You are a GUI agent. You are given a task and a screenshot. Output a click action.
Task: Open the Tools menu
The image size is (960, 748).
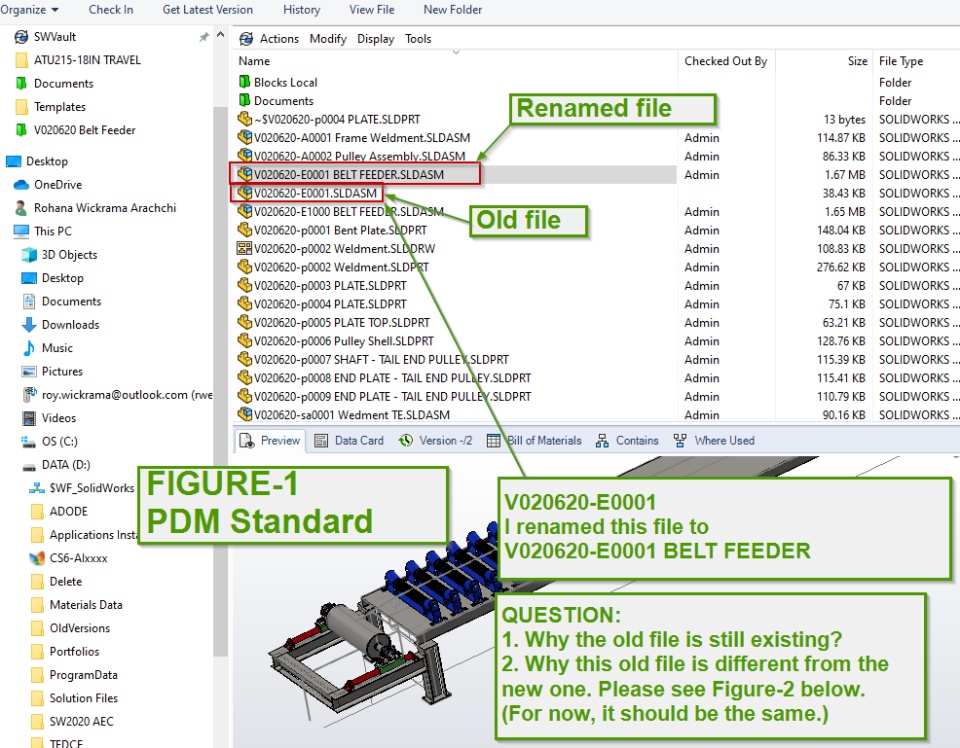point(418,39)
